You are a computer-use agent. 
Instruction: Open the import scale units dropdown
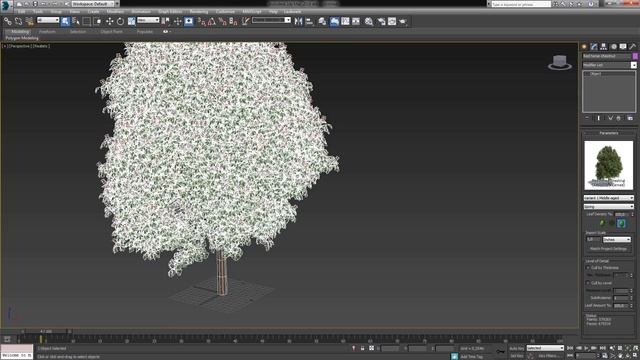617,240
